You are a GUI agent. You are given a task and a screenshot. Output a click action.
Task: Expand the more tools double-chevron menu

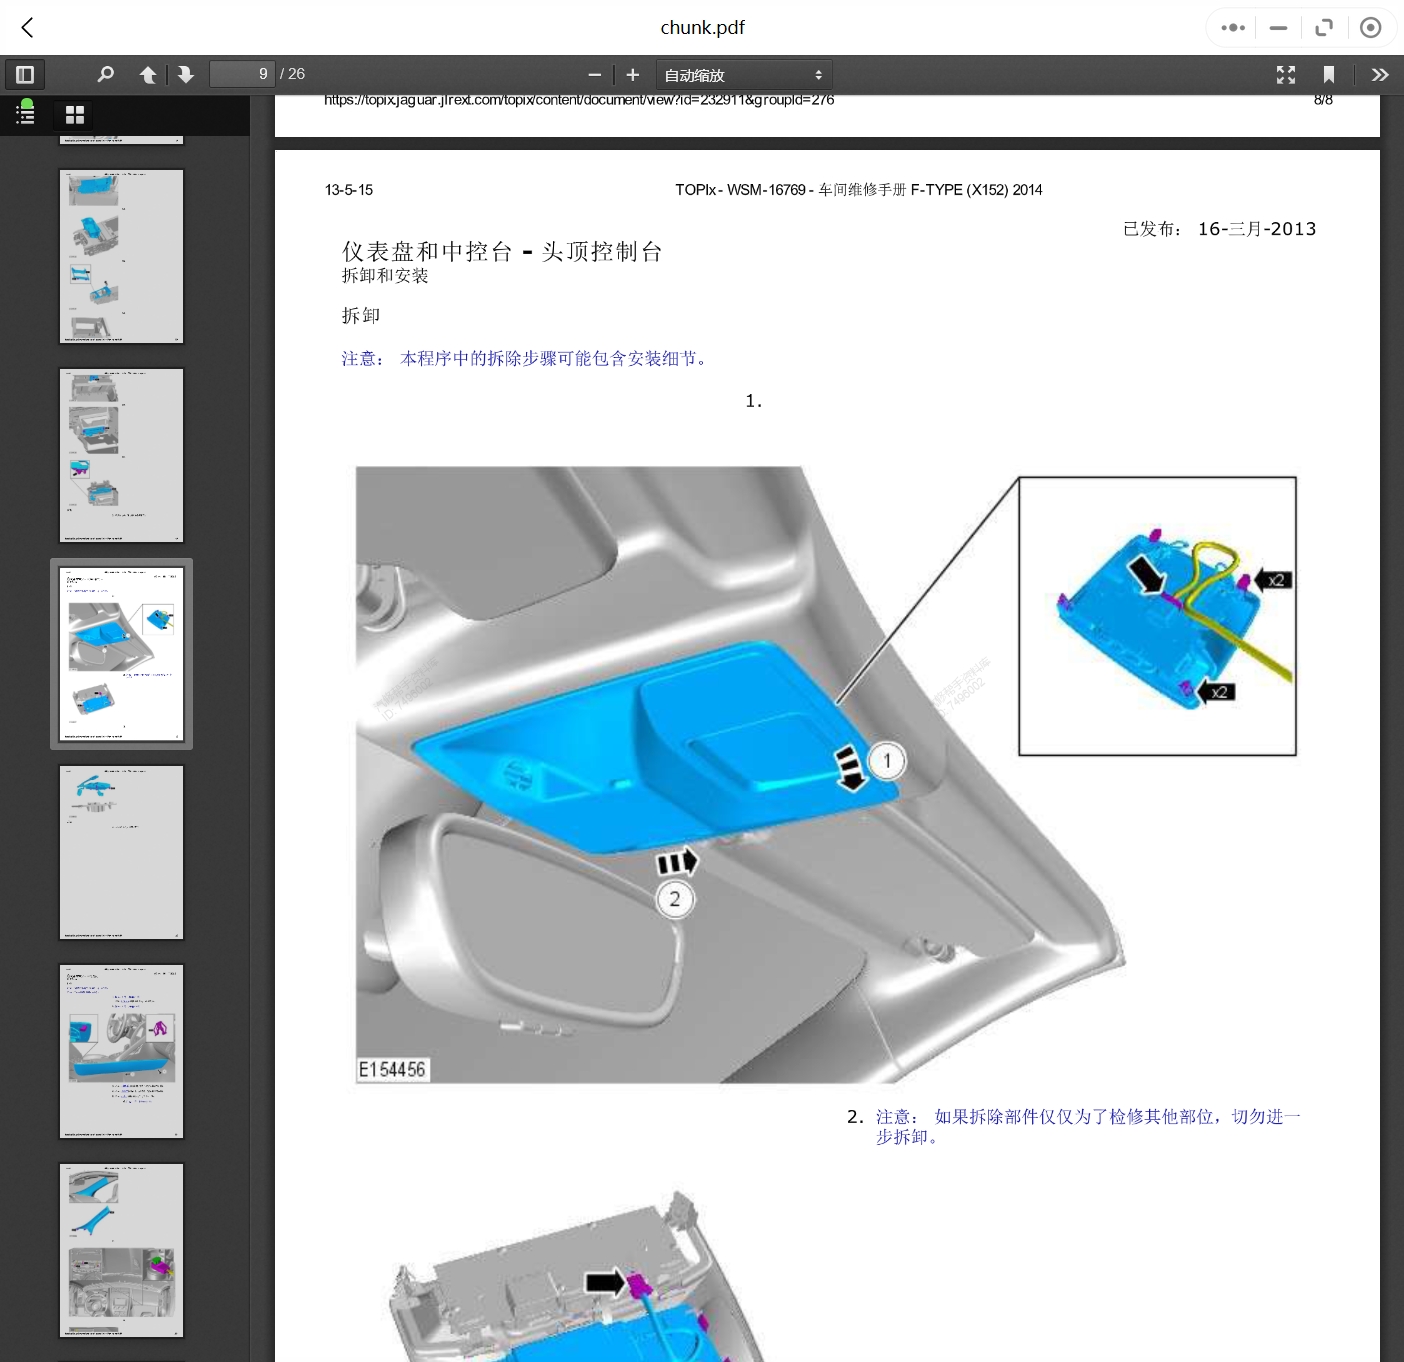1380,75
